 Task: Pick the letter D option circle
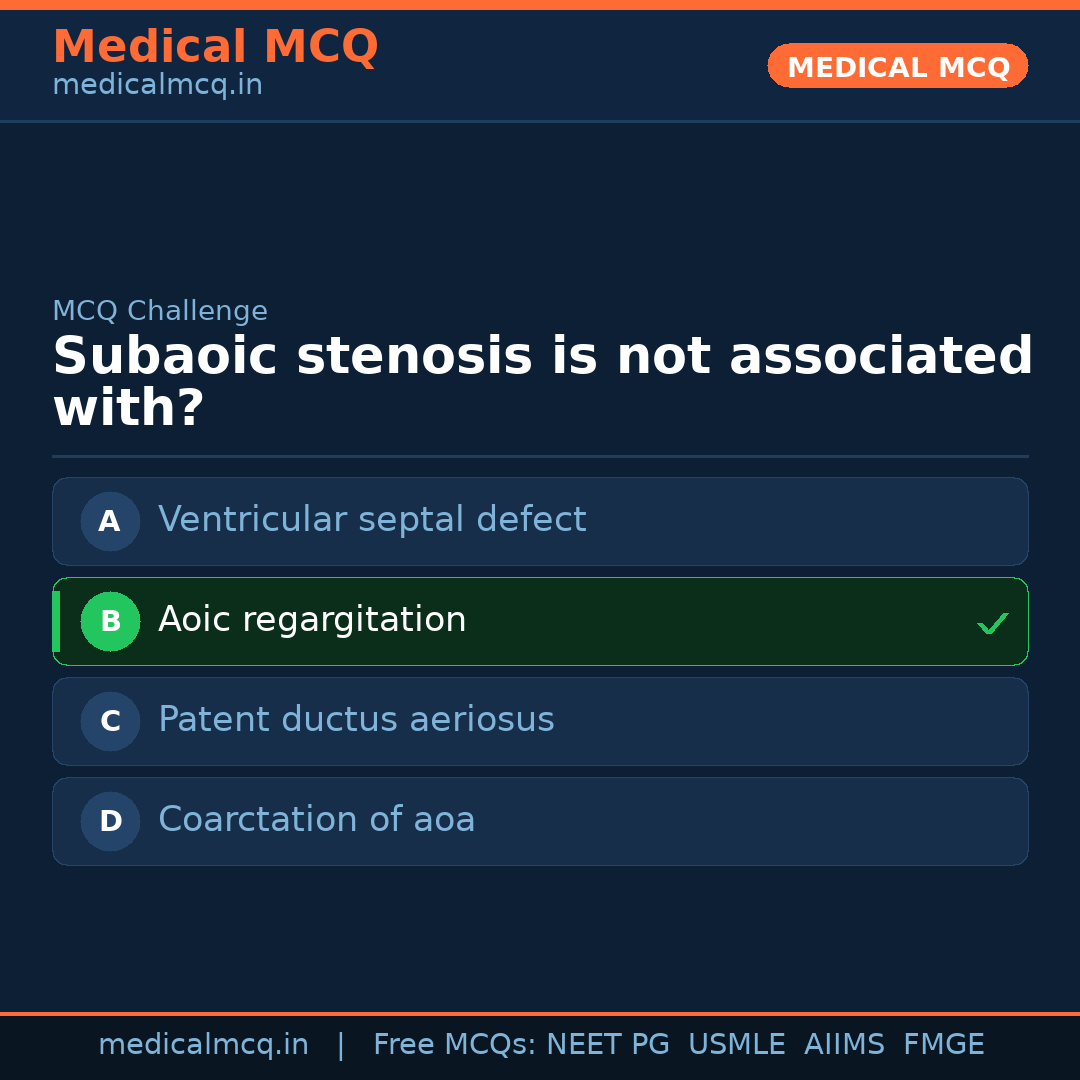(110, 821)
